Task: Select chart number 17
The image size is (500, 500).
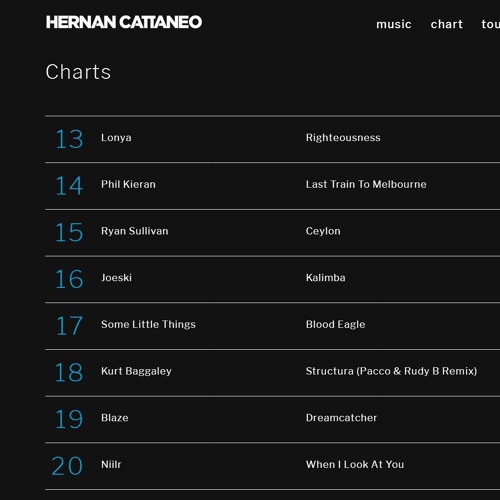Action: [69, 326]
